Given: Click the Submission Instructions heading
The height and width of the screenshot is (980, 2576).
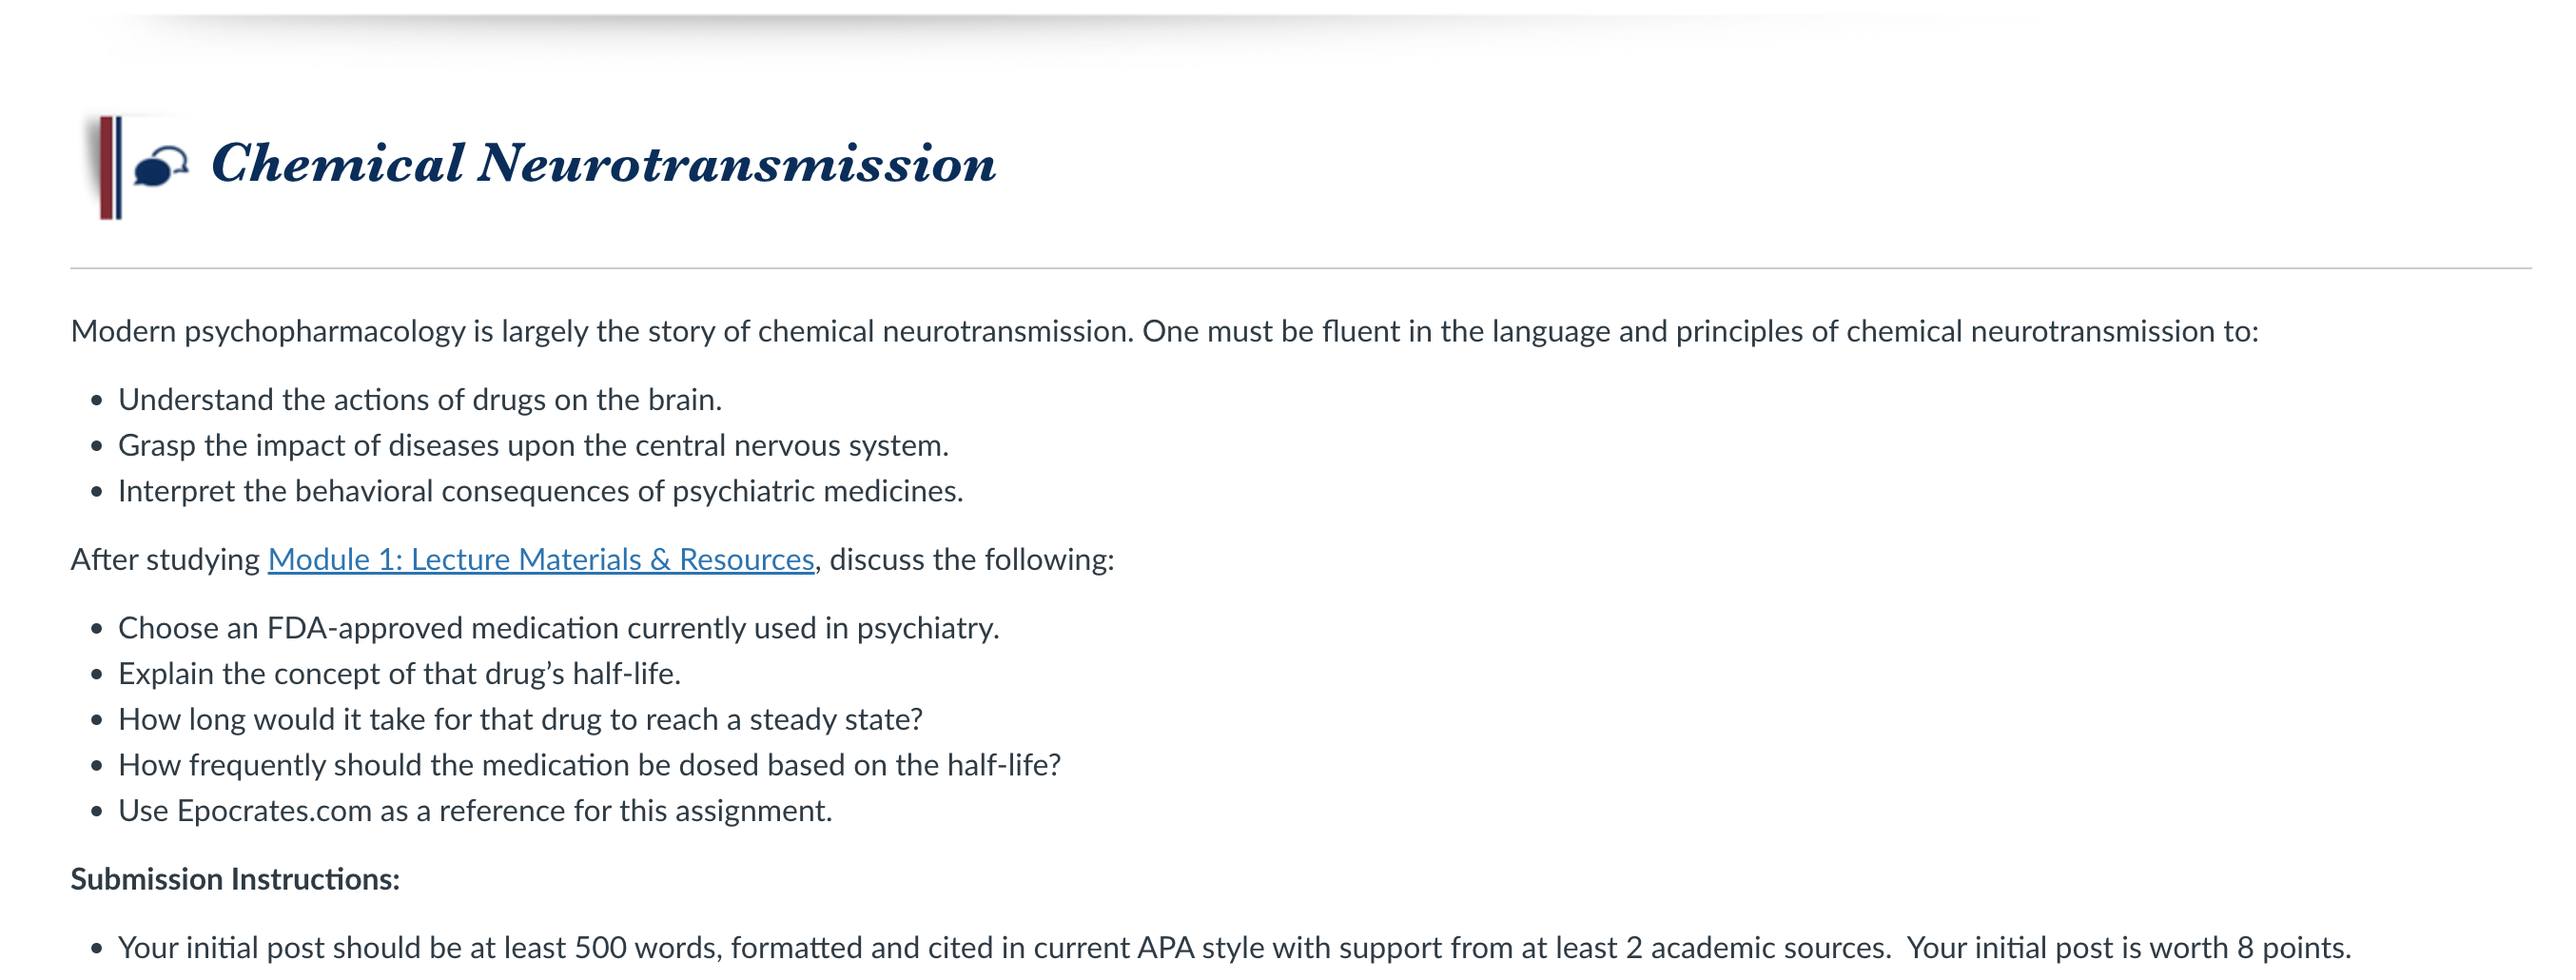Looking at the screenshot, I should click(235, 879).
